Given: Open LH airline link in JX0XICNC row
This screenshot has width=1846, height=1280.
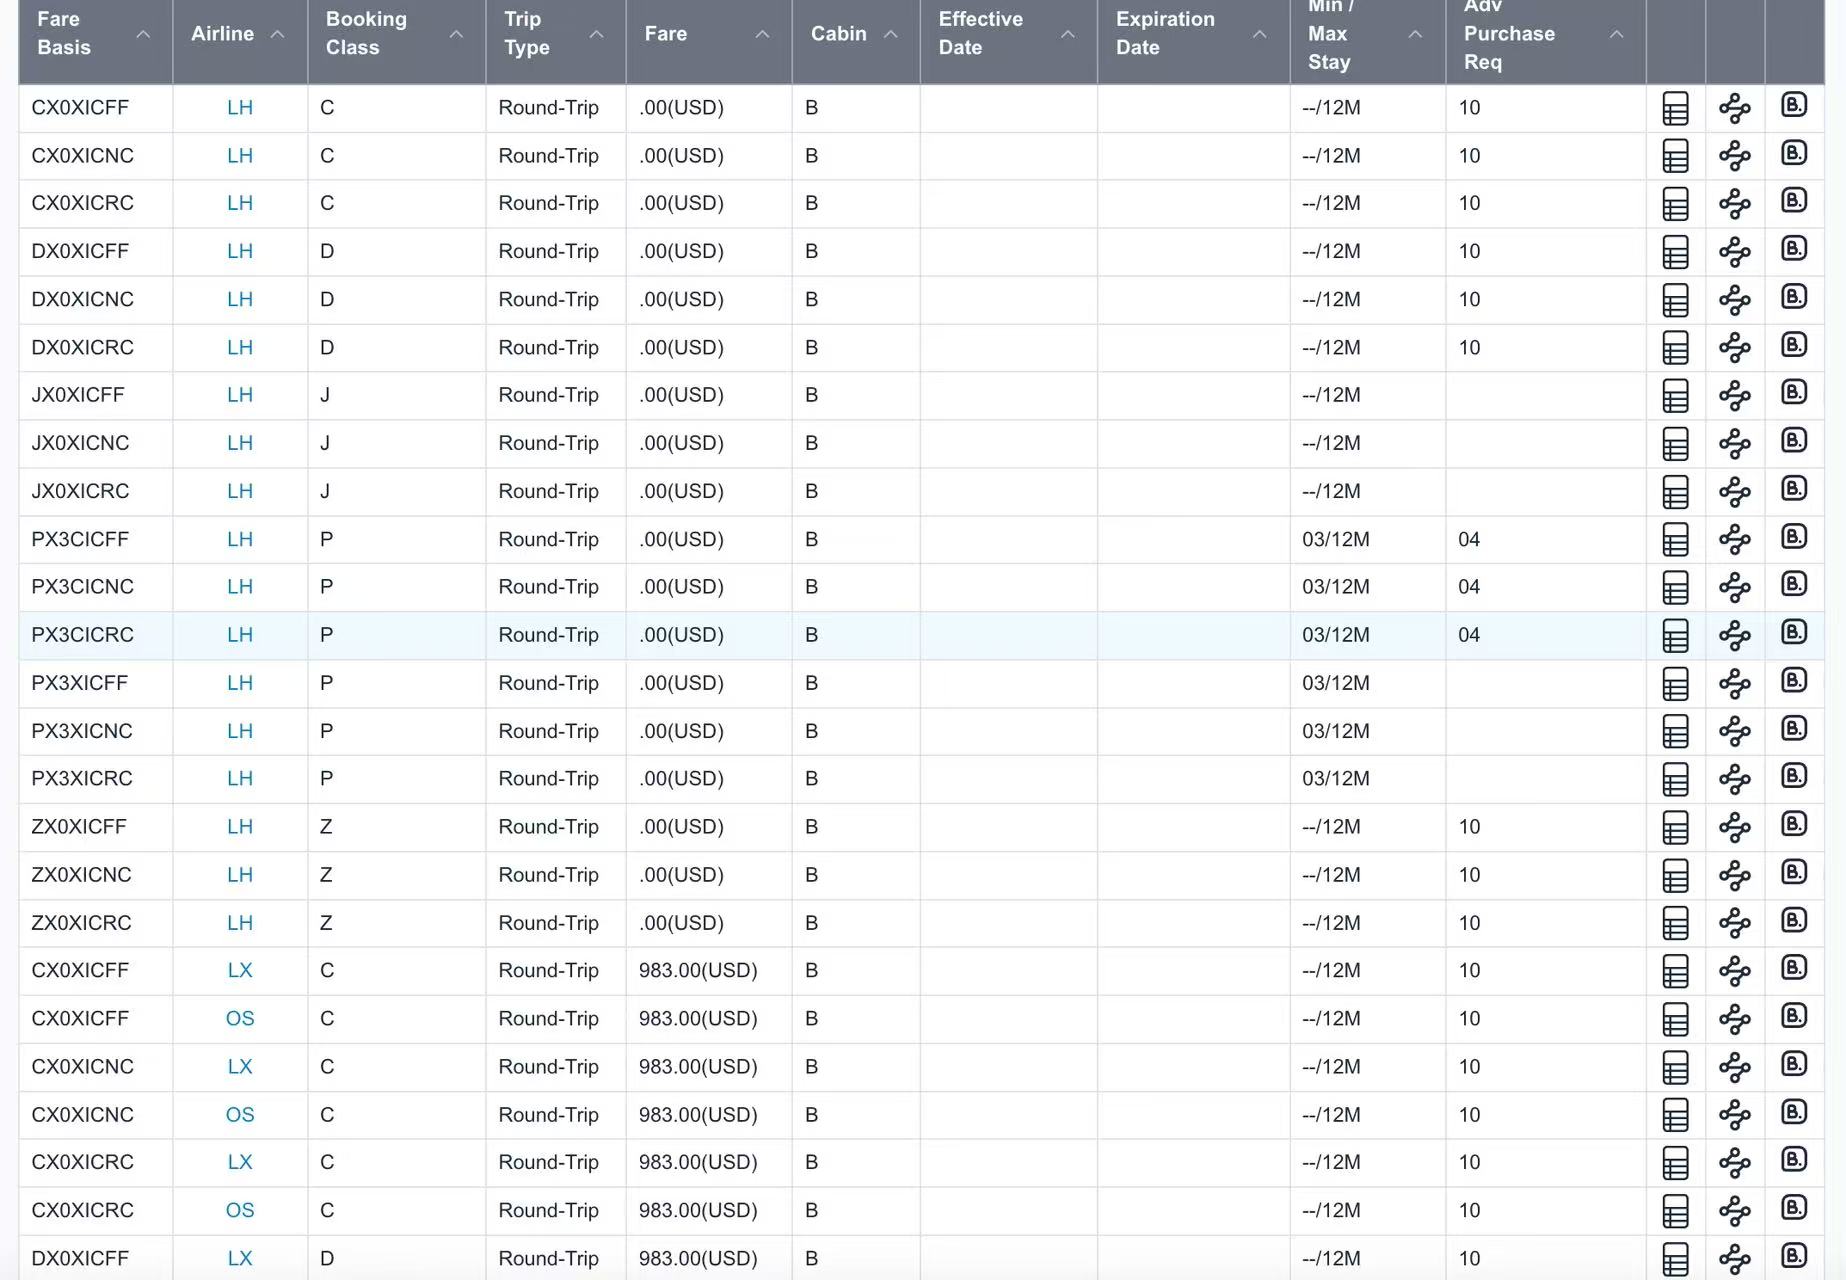Looking at the screenshot, I should pyautogui.click(x=240, y=443).
